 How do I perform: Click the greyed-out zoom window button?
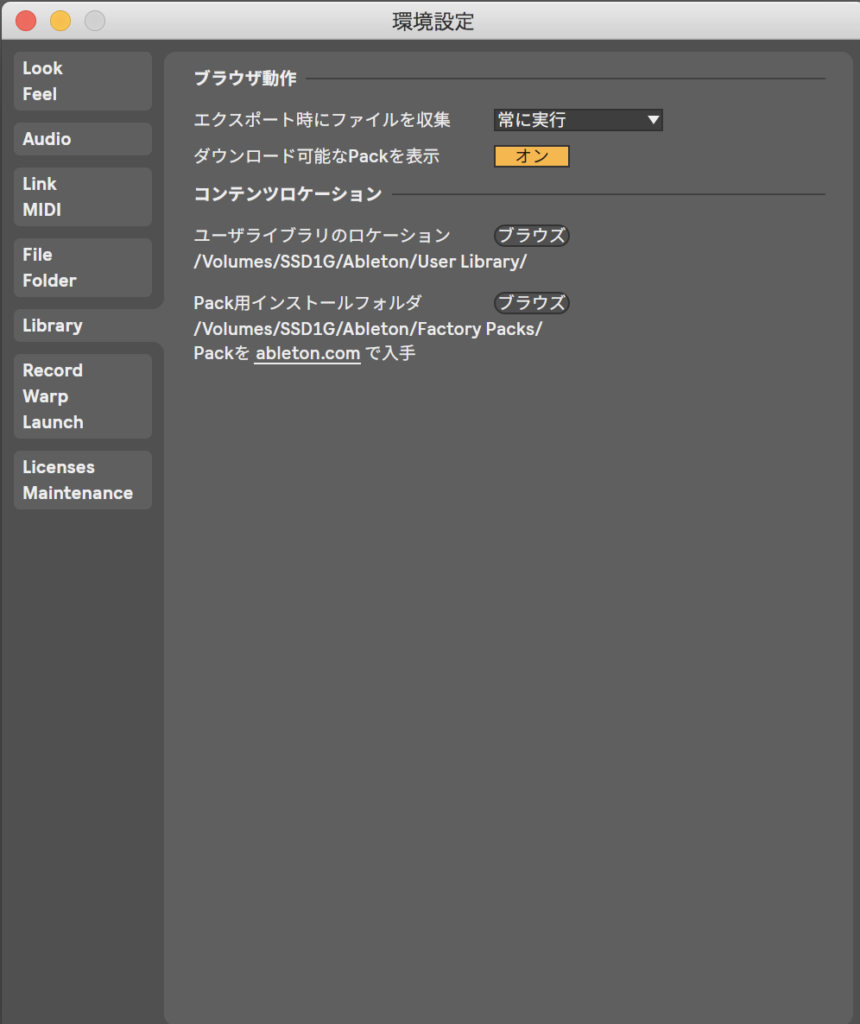click(94, 20)
